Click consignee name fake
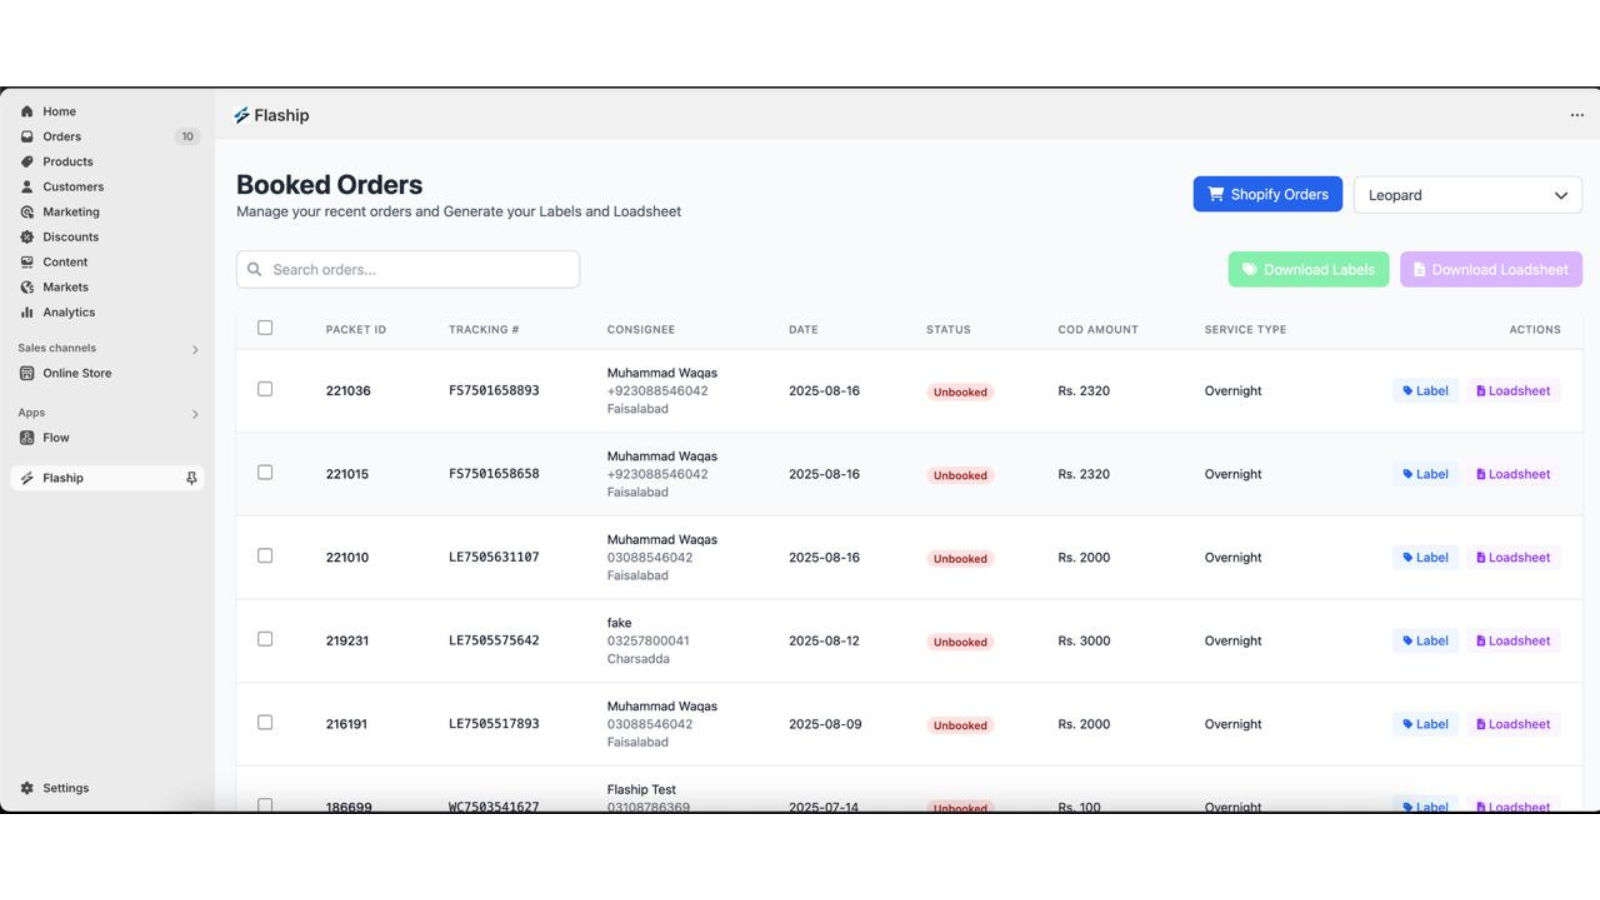This screenshot has height=900, width=1600. click(x=619, y=622)
